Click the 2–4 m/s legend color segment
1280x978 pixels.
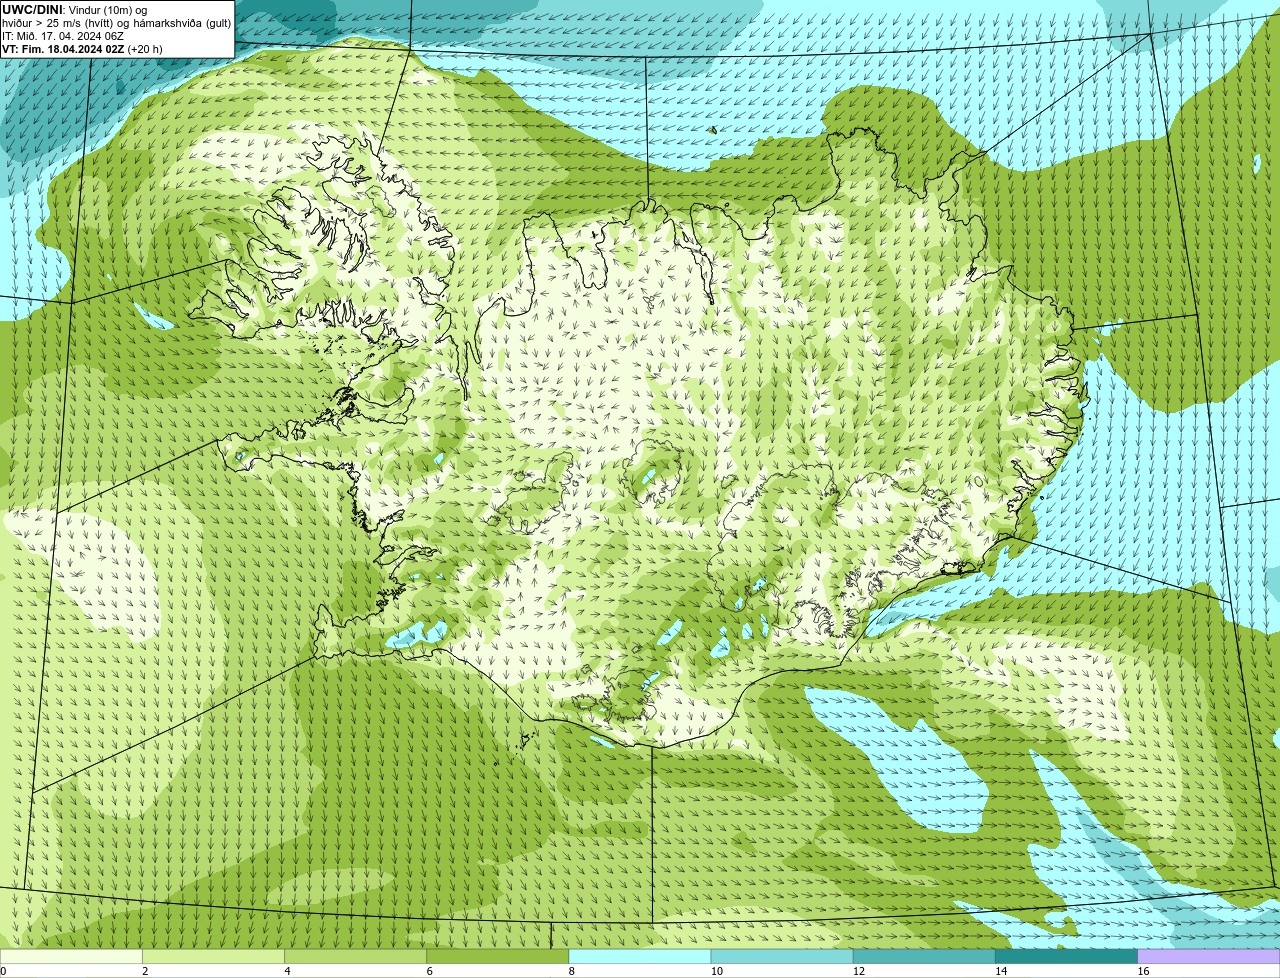pos(213,957)
